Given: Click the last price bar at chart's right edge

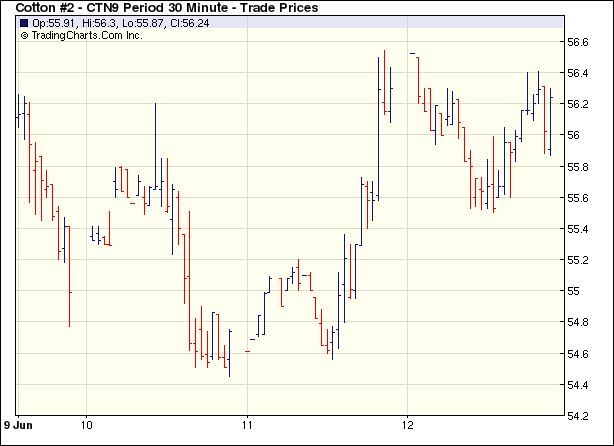Looking at the screenshot, I should tap(550, 120).
